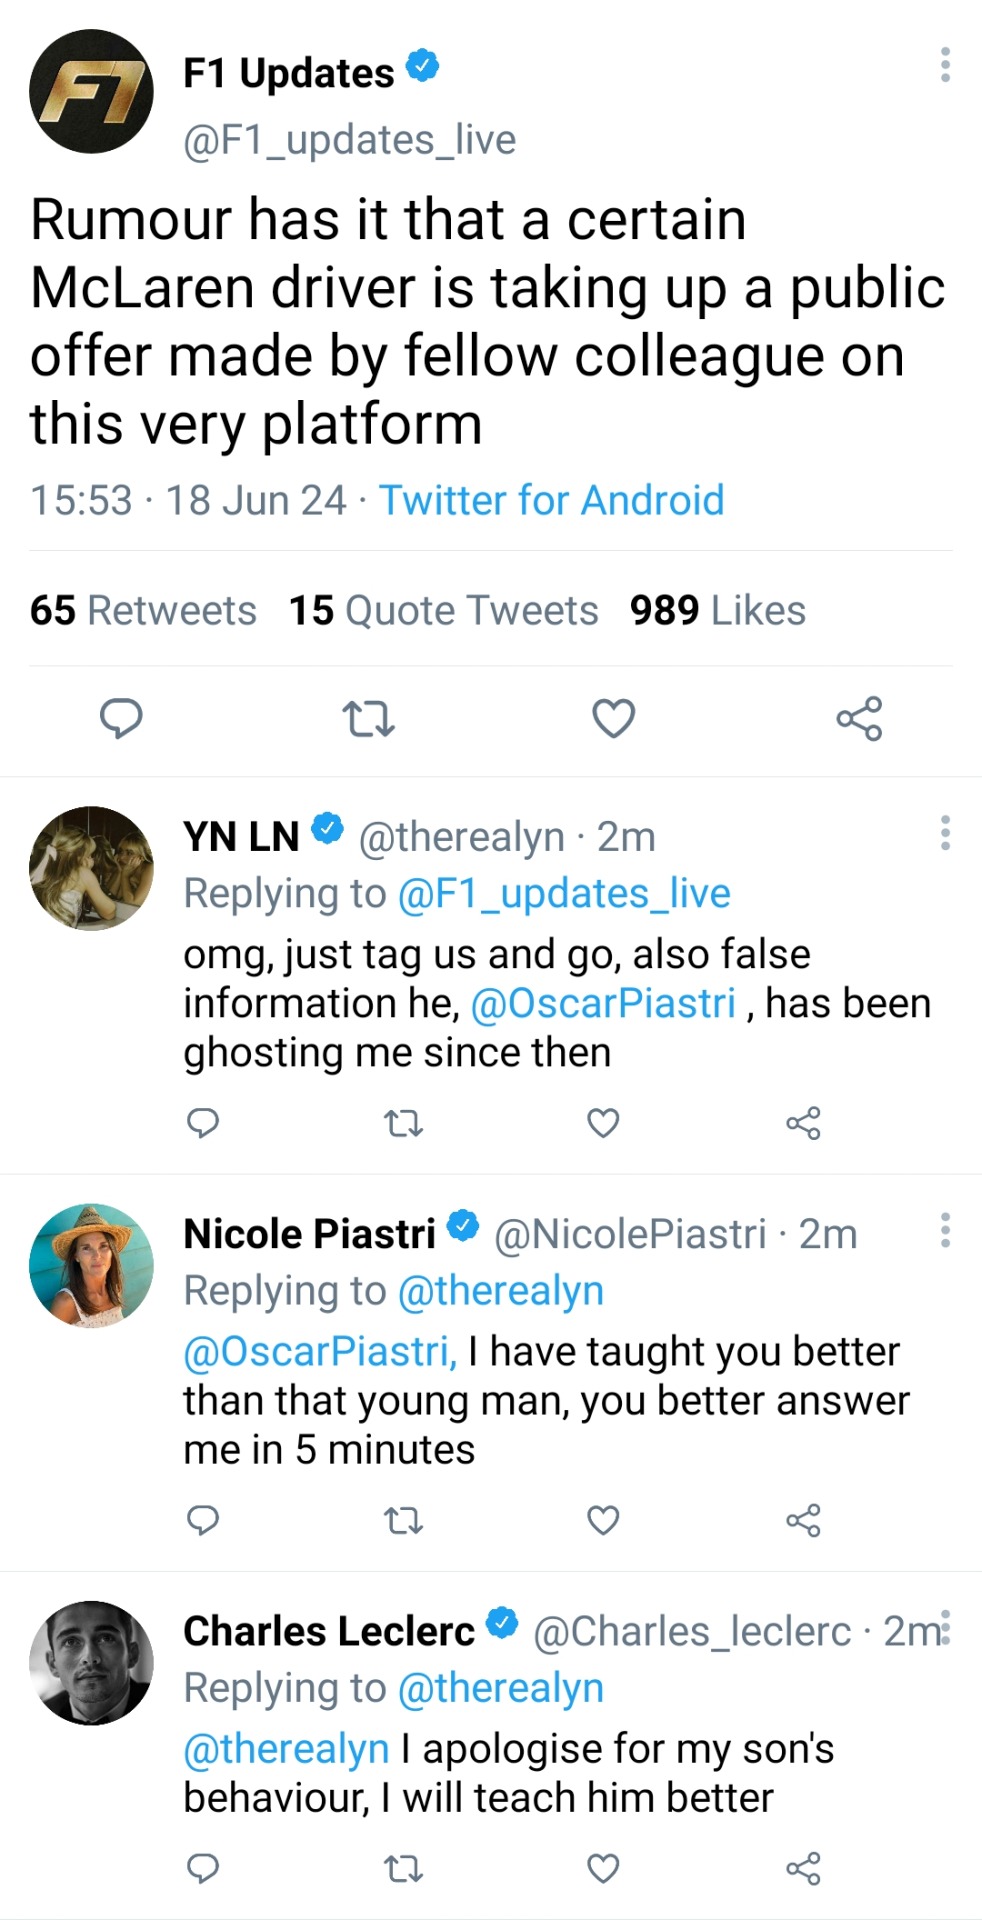This screenshot has width=982, height=1920.
Task: Open more options on Nicole Piastri's reply
Action: point(945,1230)
